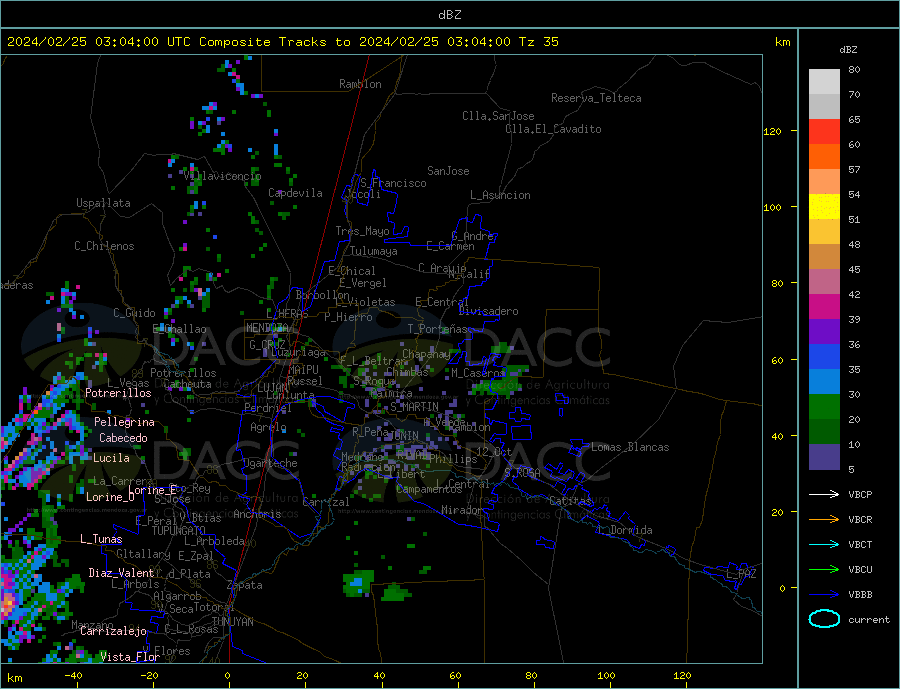Select the red 60-65 dBZ swatch
The height and width of the screenshot is (689, 900).
pyautogui.click(x=824, y=131)
